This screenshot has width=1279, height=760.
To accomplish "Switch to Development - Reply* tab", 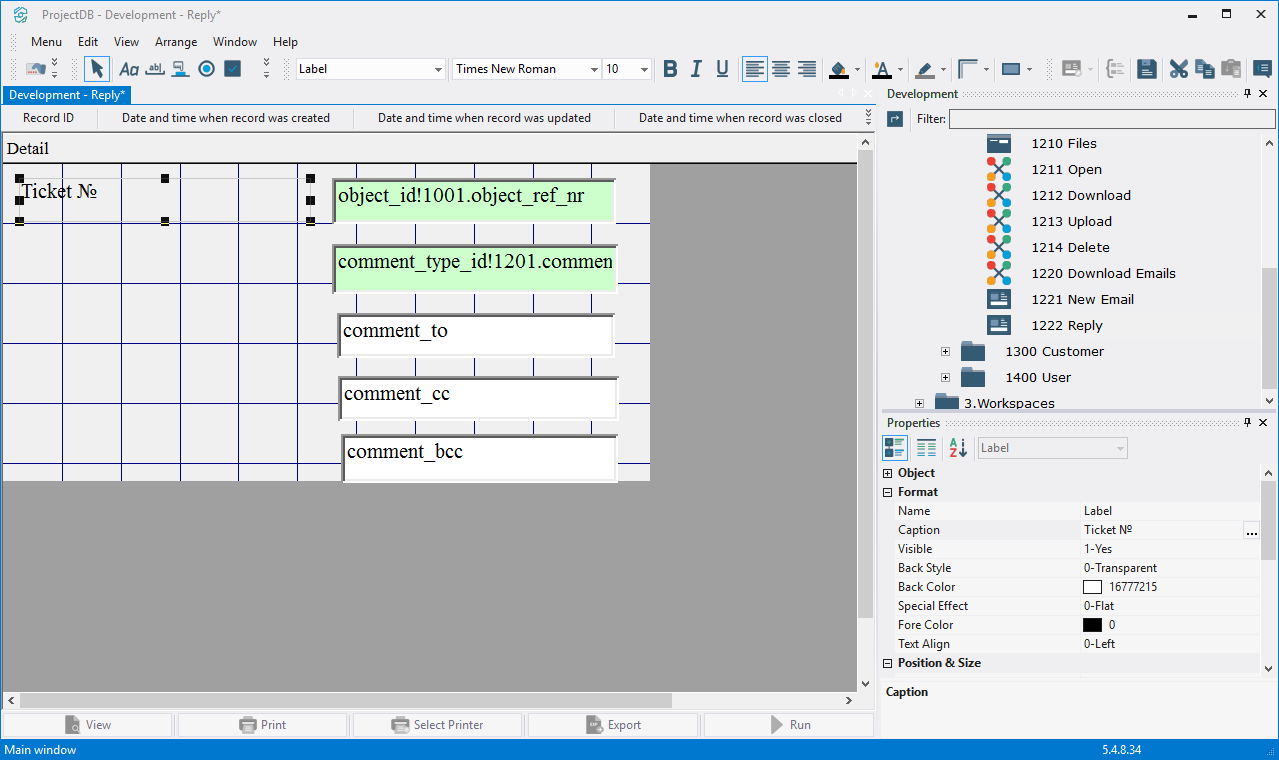I will pyautogui.click(x=67, y=95).
